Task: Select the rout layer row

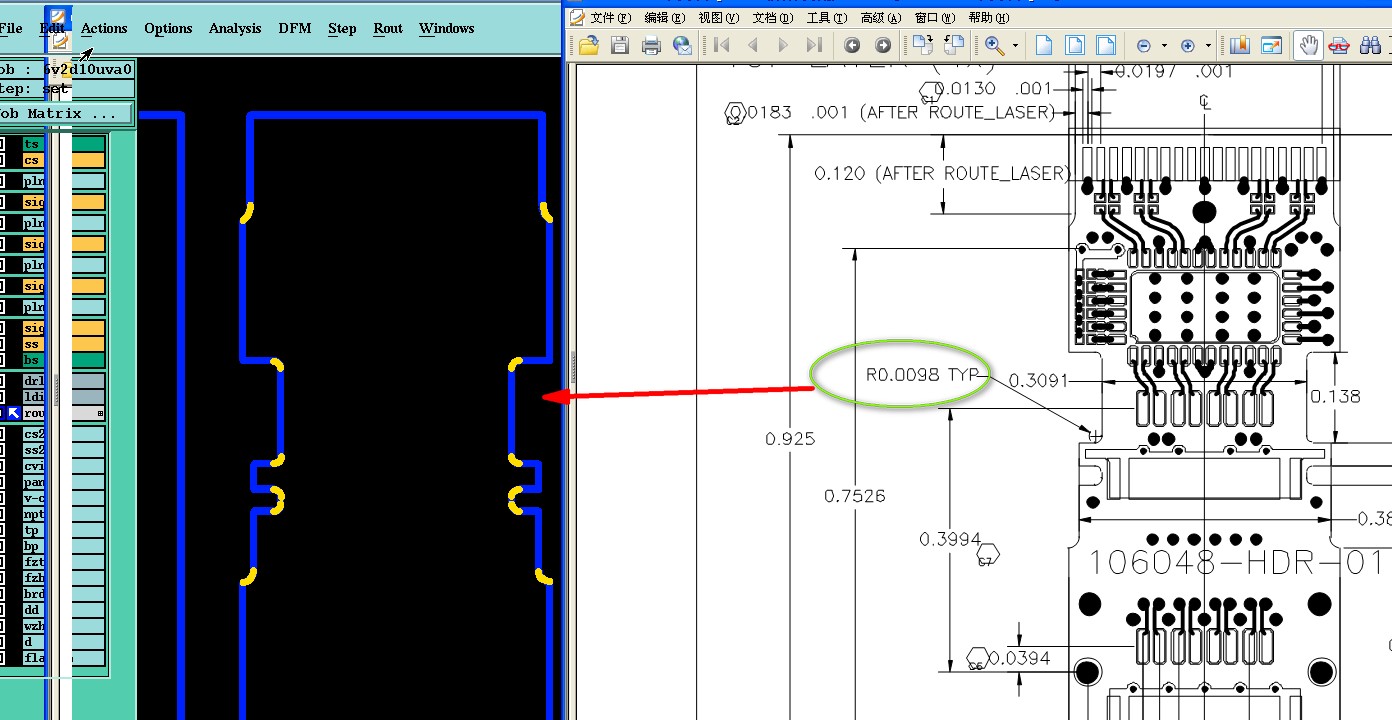Action: pos(64,413)
